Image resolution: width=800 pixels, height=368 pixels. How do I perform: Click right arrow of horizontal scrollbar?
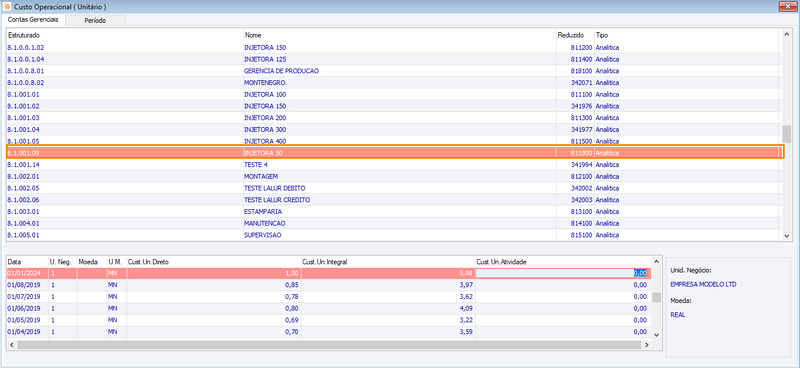click(646, 345)
